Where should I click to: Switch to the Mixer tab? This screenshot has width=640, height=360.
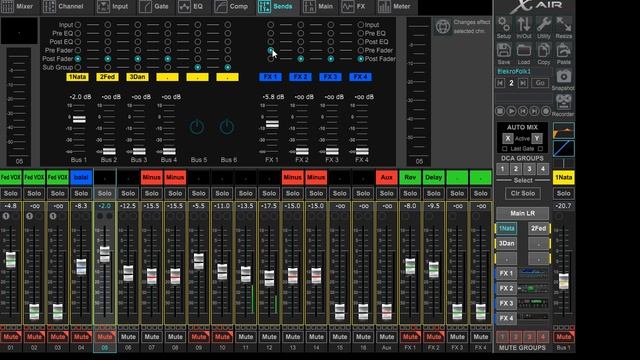pyautogui.click(x=18, y=6)
